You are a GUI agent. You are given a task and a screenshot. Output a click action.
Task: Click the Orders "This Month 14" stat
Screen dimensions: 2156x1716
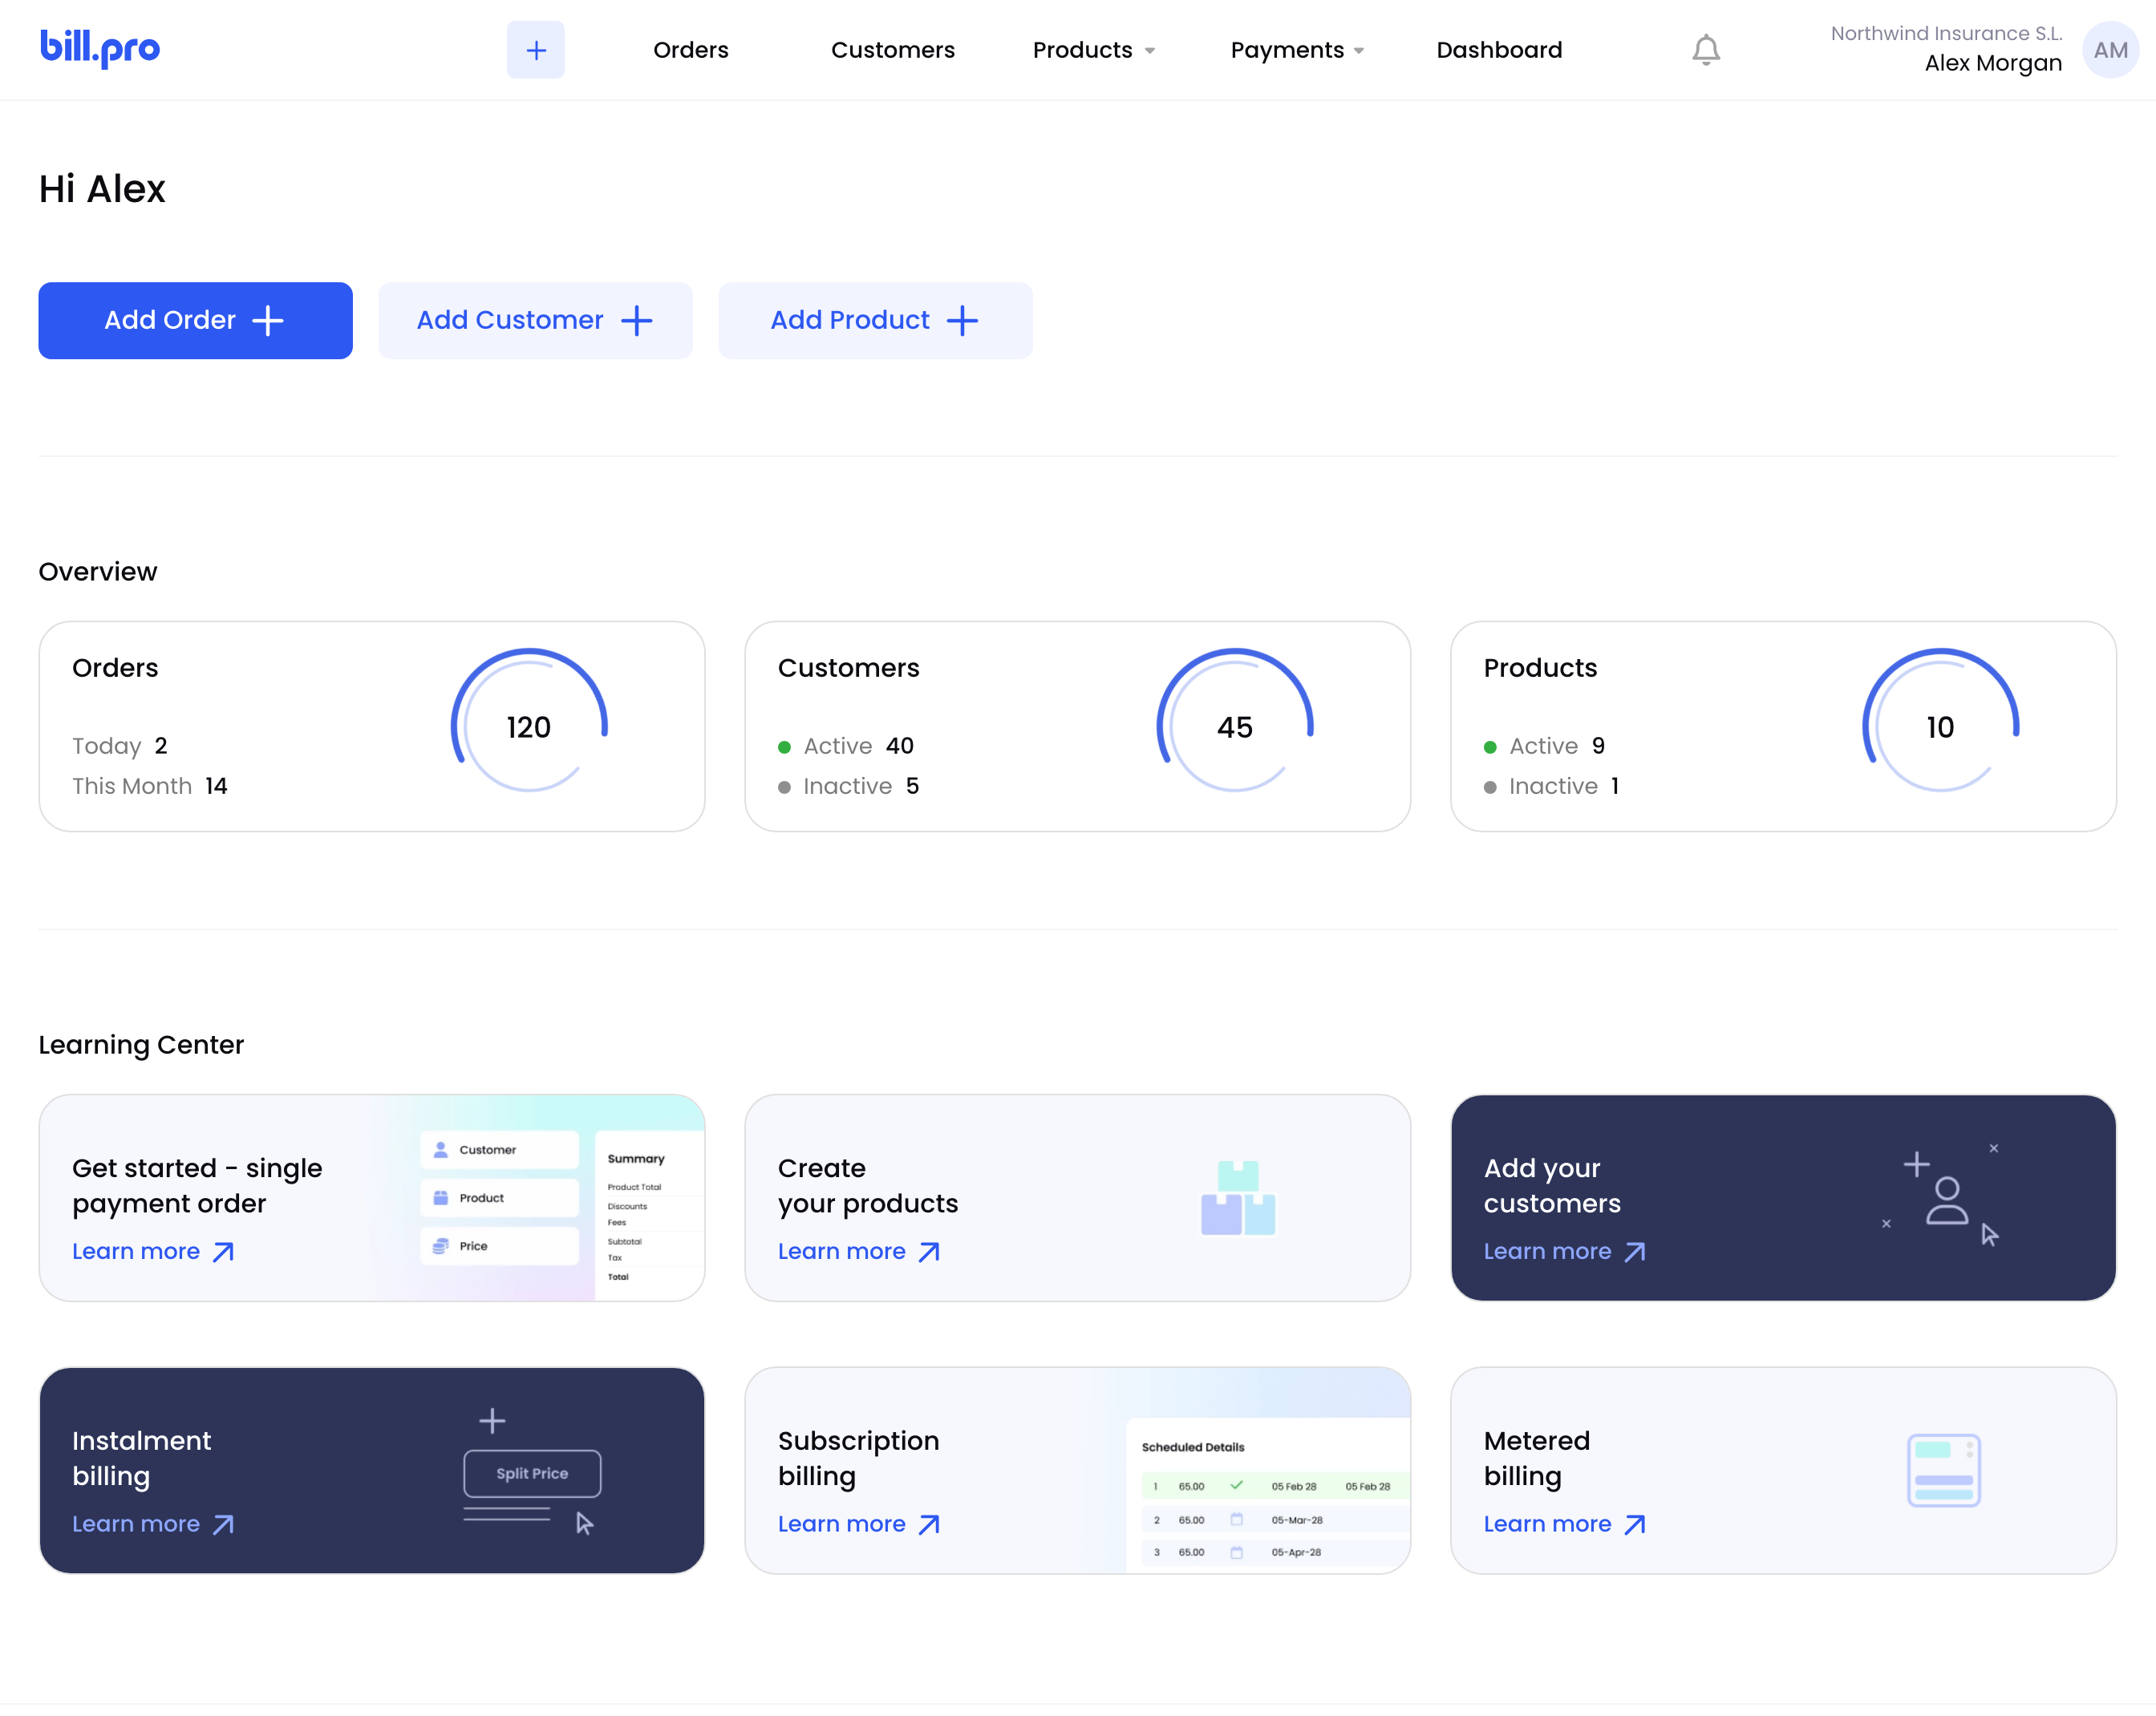(150, 786)
